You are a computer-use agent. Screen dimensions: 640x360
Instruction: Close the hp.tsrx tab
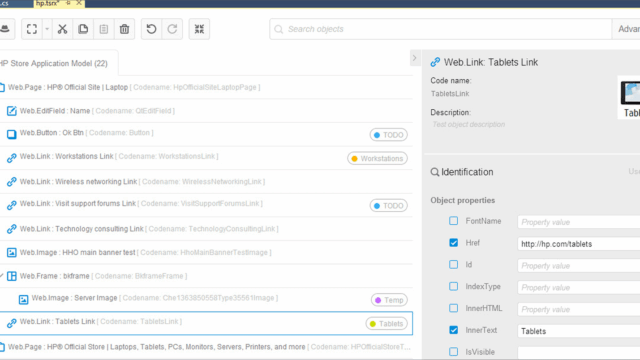[x=79, y=3]
